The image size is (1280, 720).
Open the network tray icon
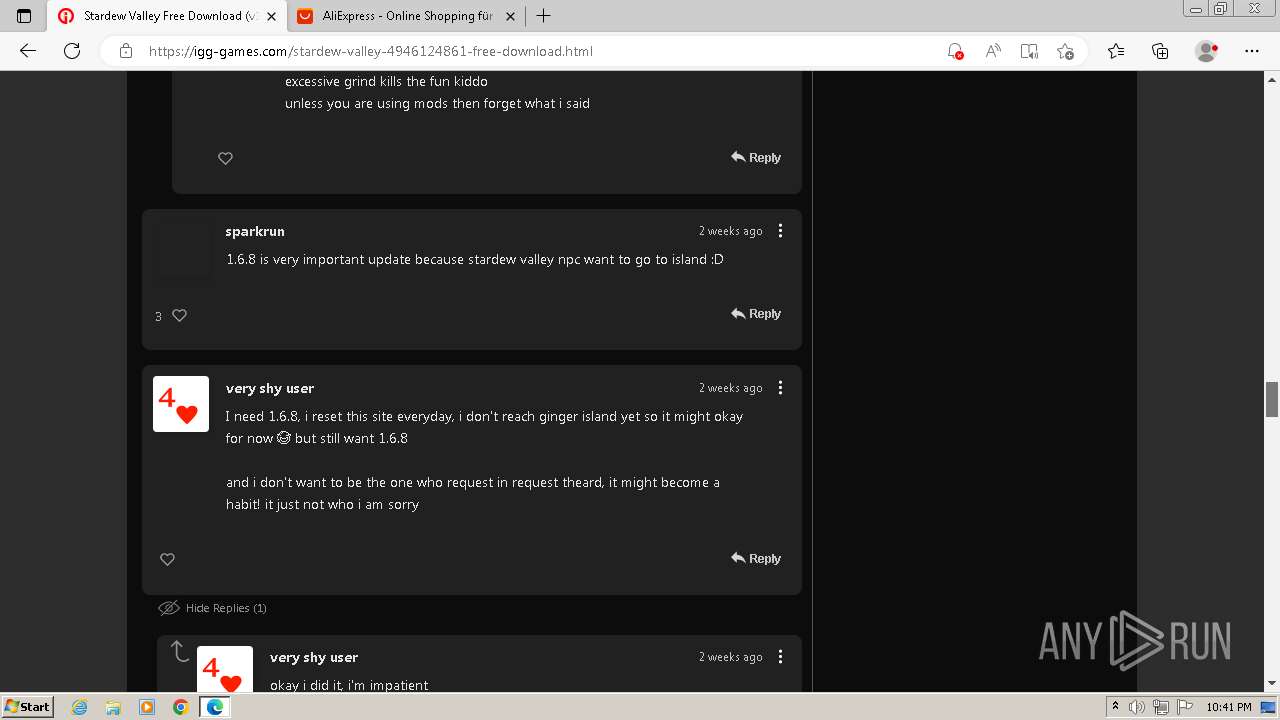1160,707
